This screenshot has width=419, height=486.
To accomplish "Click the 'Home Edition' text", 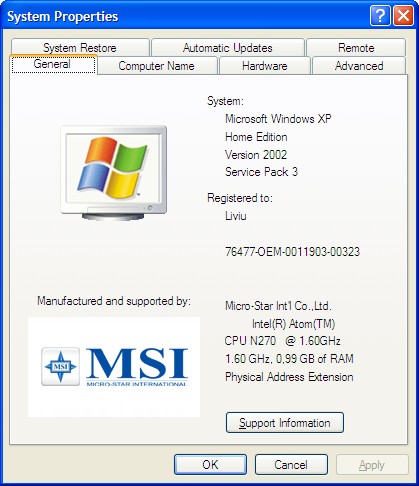I will pos(256,137).
